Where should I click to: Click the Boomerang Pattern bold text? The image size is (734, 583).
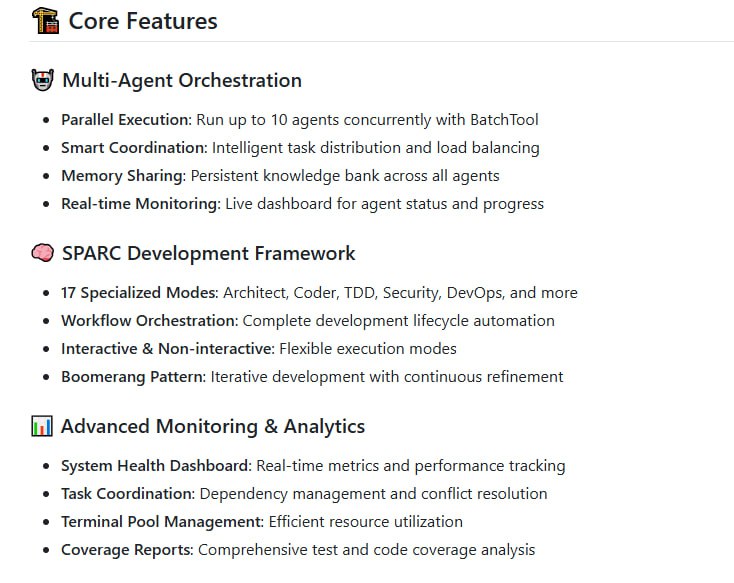(133, 377)
